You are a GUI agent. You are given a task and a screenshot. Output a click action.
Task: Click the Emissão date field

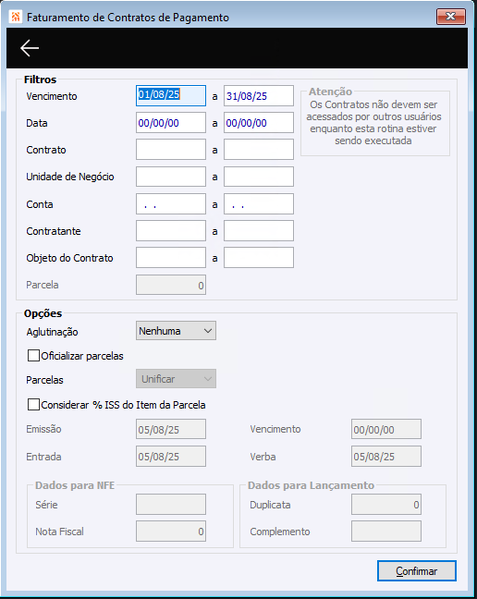pyautogui.click(x=171, y=429)
